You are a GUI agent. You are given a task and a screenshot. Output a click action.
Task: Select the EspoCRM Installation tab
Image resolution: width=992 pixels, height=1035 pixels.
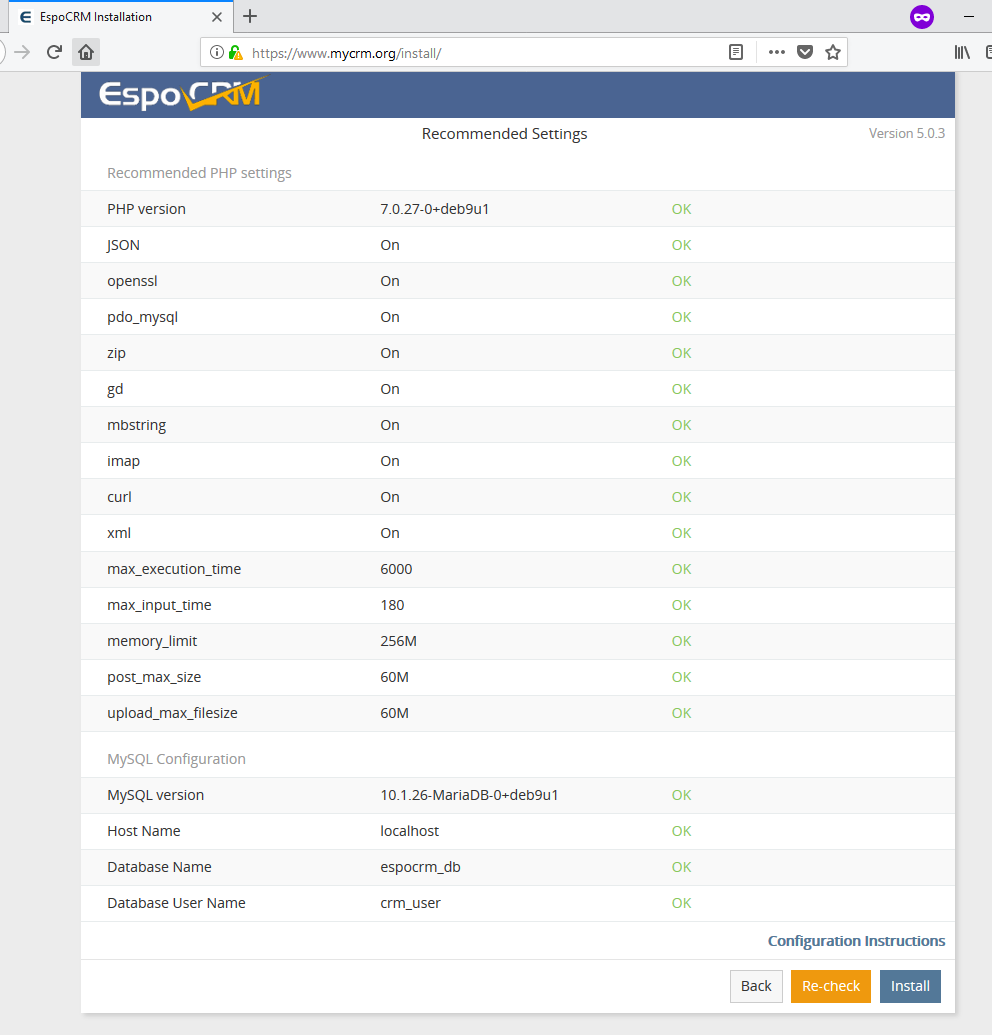[x=121, y=17]
